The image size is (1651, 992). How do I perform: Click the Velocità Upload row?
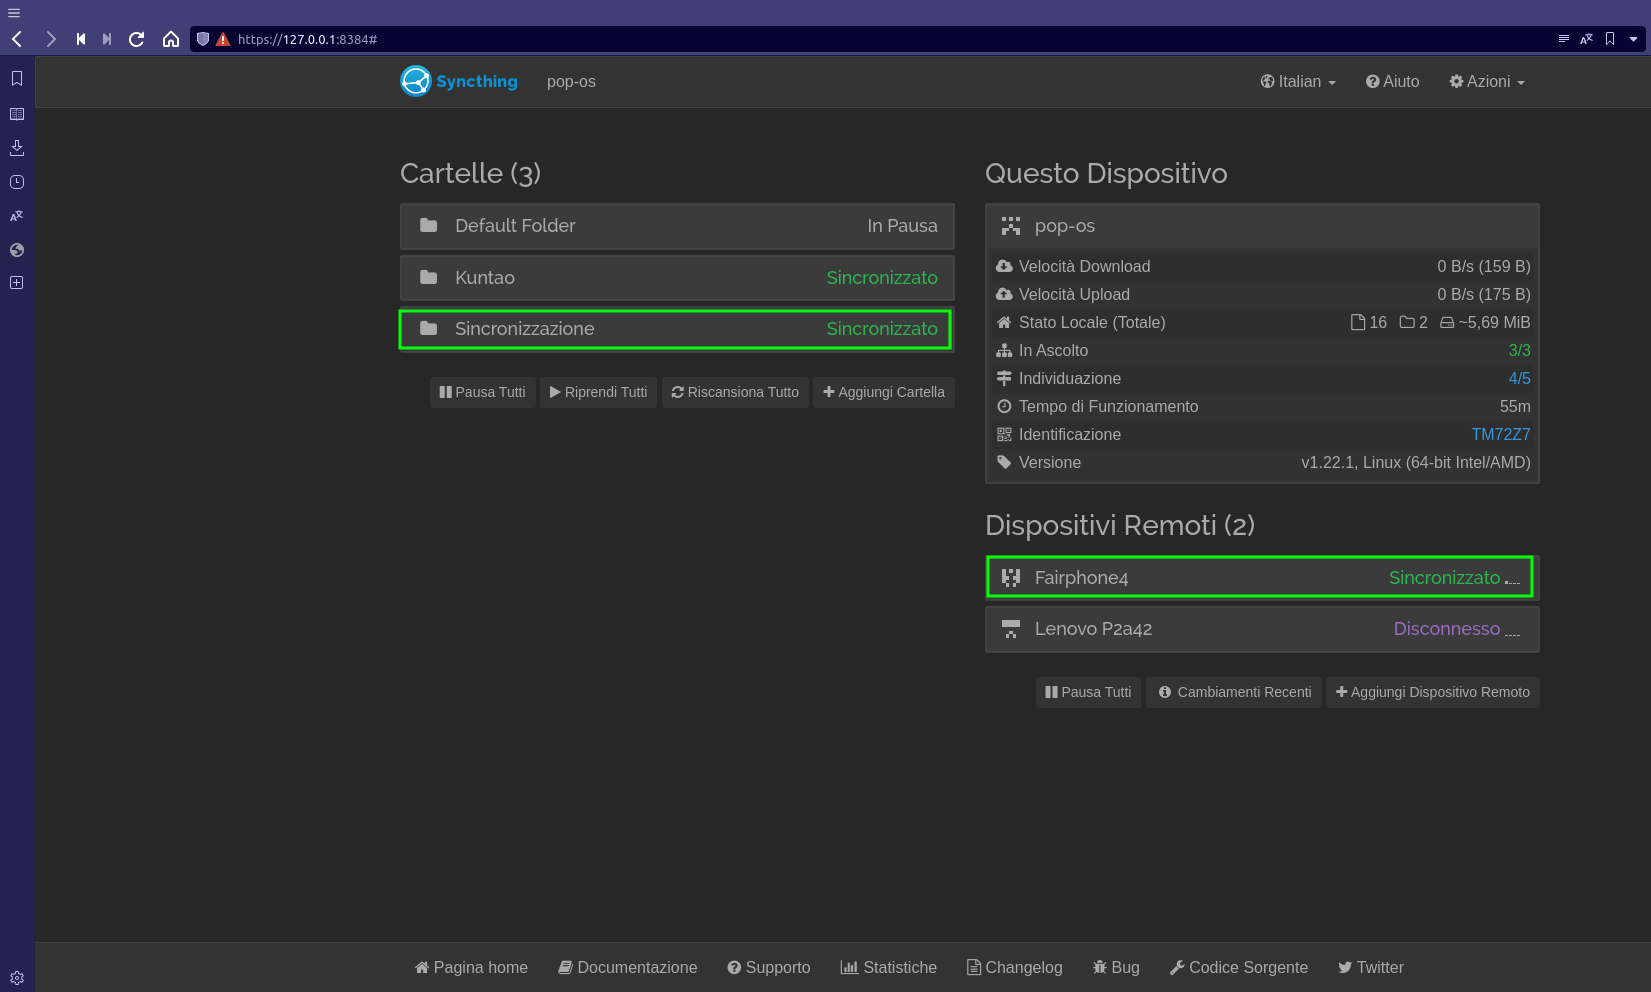tap(1262, 294)
